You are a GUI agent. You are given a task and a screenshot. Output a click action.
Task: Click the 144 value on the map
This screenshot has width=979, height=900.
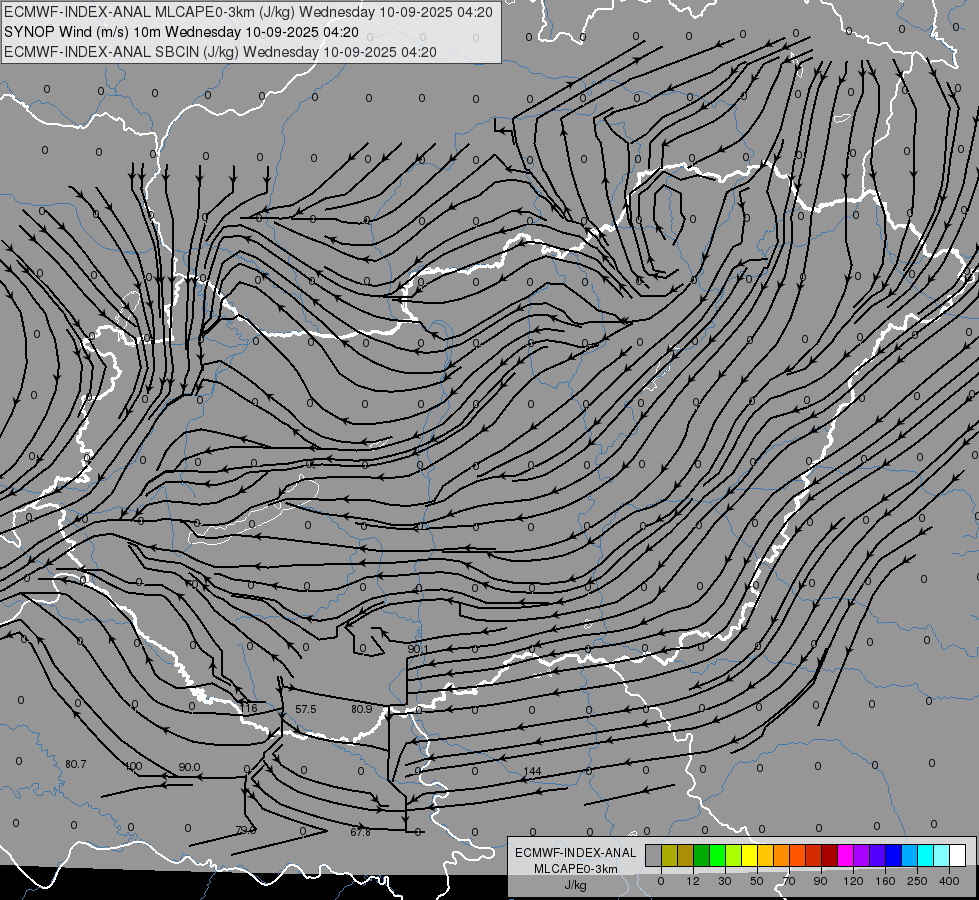(x=532, y=771)
